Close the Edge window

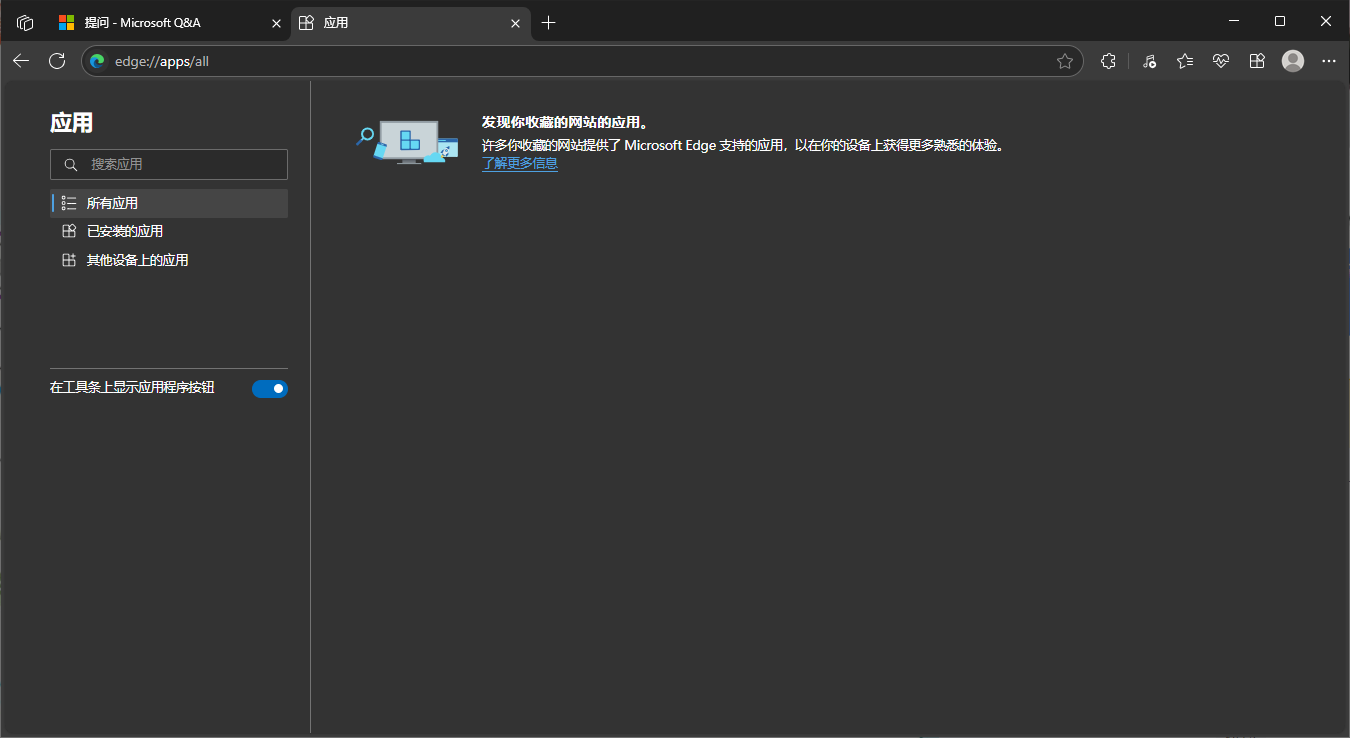coord(1326,21)
